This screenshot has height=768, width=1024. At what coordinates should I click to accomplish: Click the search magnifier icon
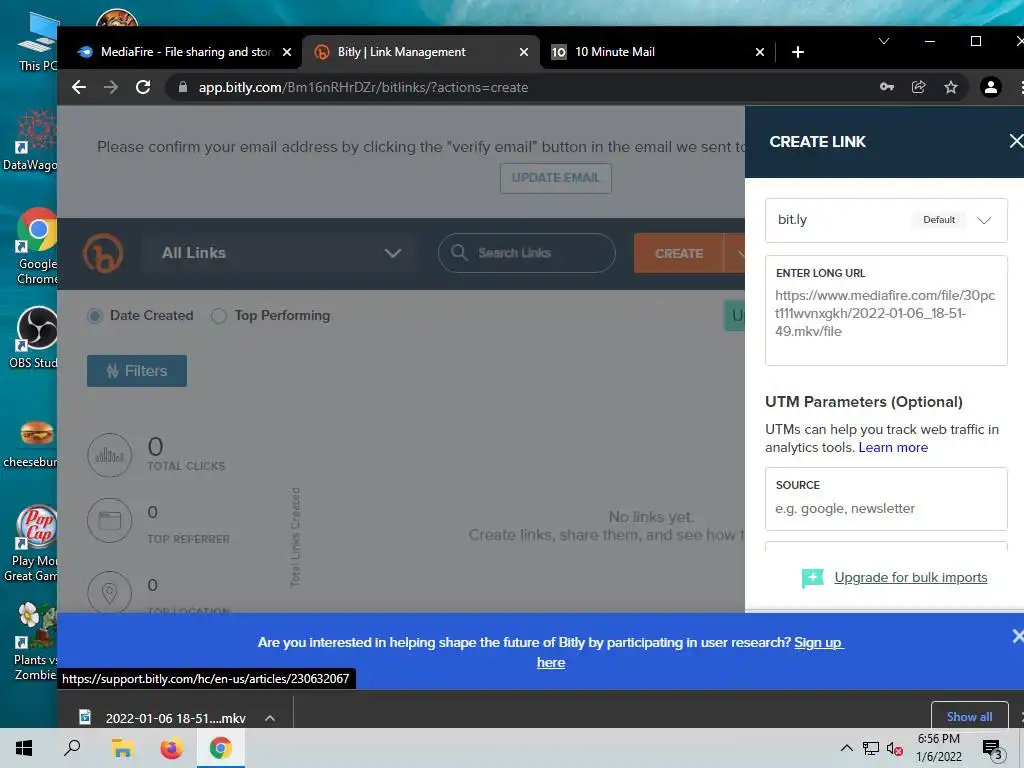tap(459, 253)
